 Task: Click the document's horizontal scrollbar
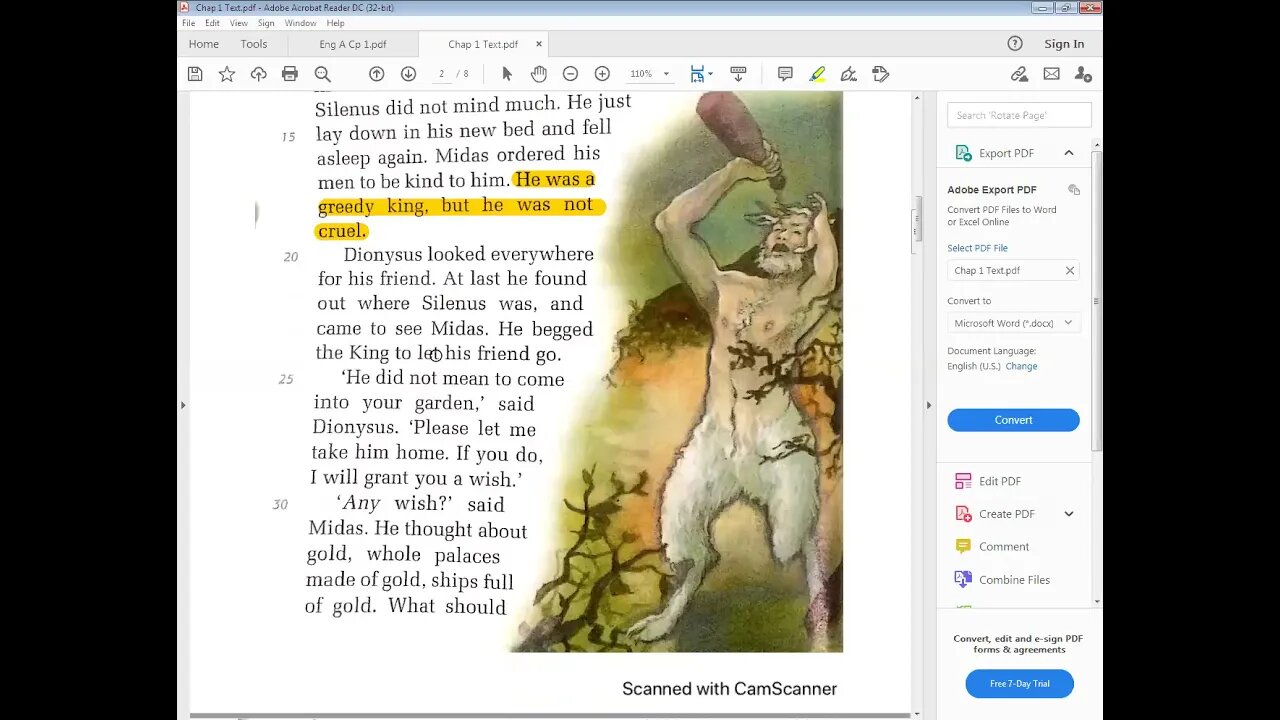click(550, 716)
